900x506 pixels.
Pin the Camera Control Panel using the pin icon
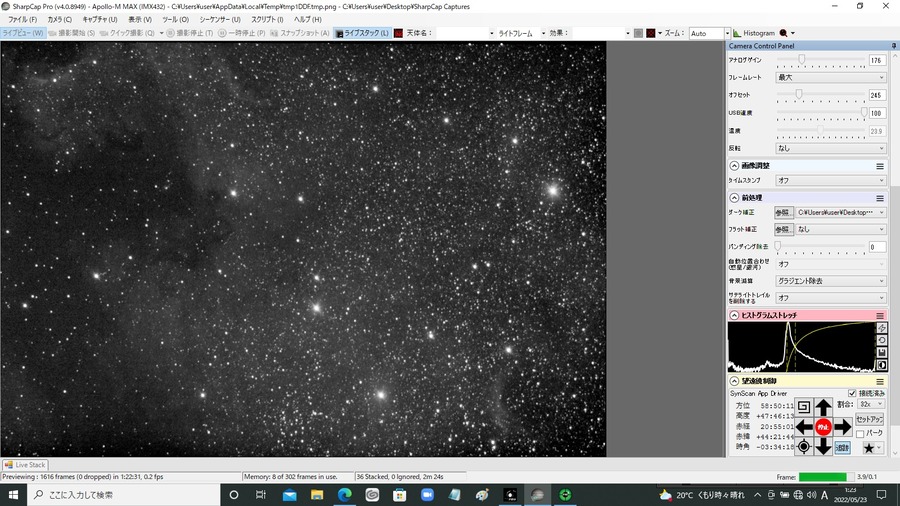point(894,46)
